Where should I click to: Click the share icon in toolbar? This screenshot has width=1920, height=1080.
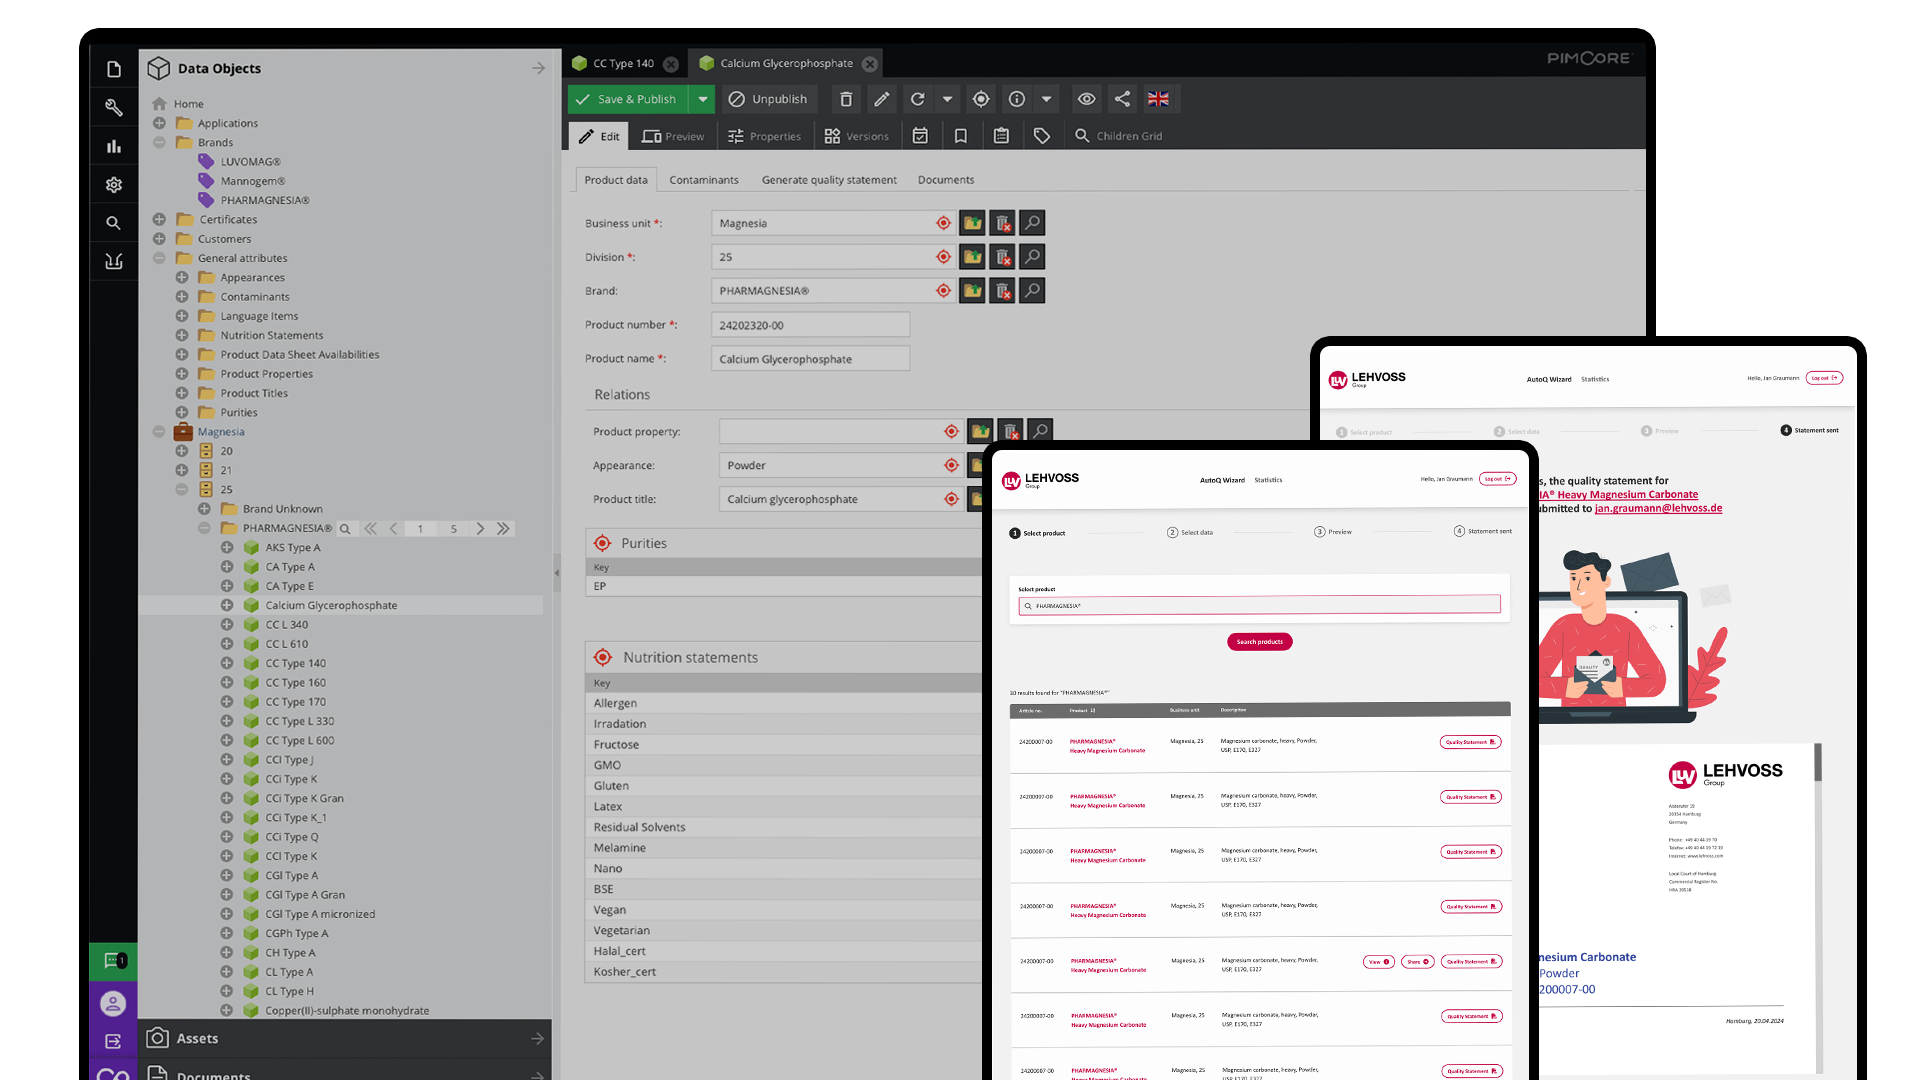click(x=1122, y=99)
